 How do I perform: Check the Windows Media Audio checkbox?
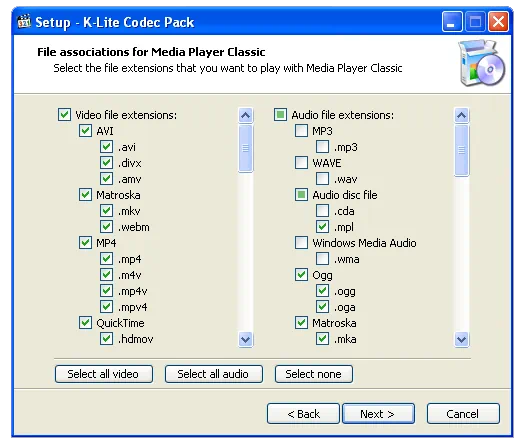coord(301,243)
